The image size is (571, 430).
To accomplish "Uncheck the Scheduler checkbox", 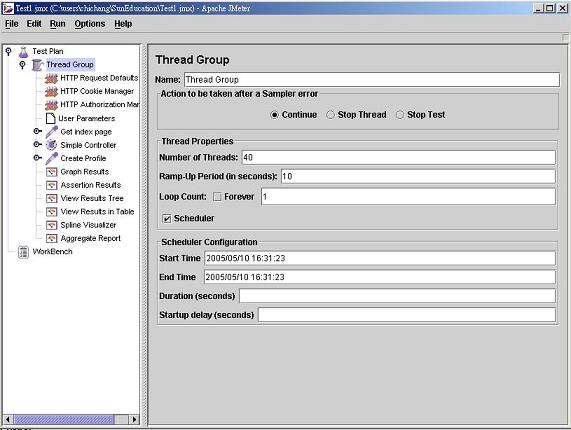I will click(166, 218).
